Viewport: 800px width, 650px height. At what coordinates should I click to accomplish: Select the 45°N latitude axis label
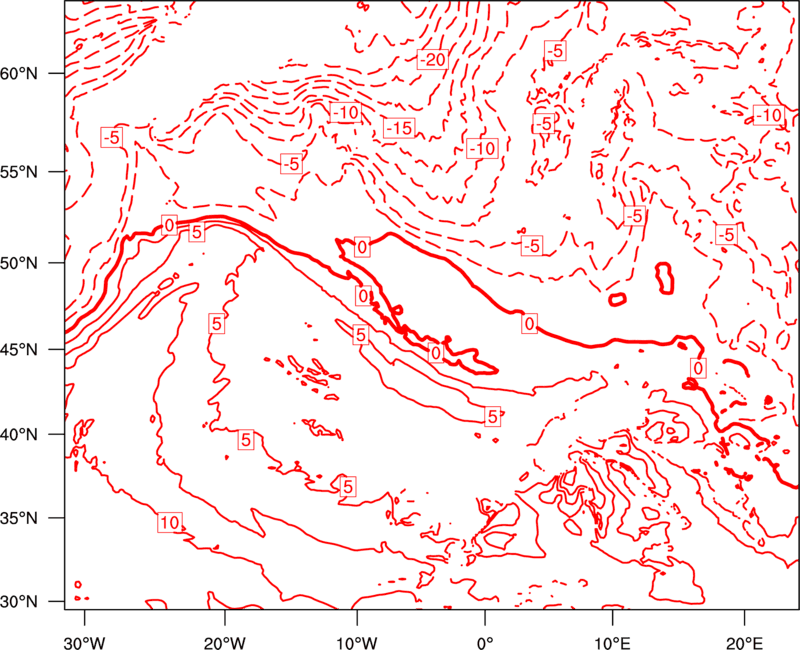click(19, 349)
